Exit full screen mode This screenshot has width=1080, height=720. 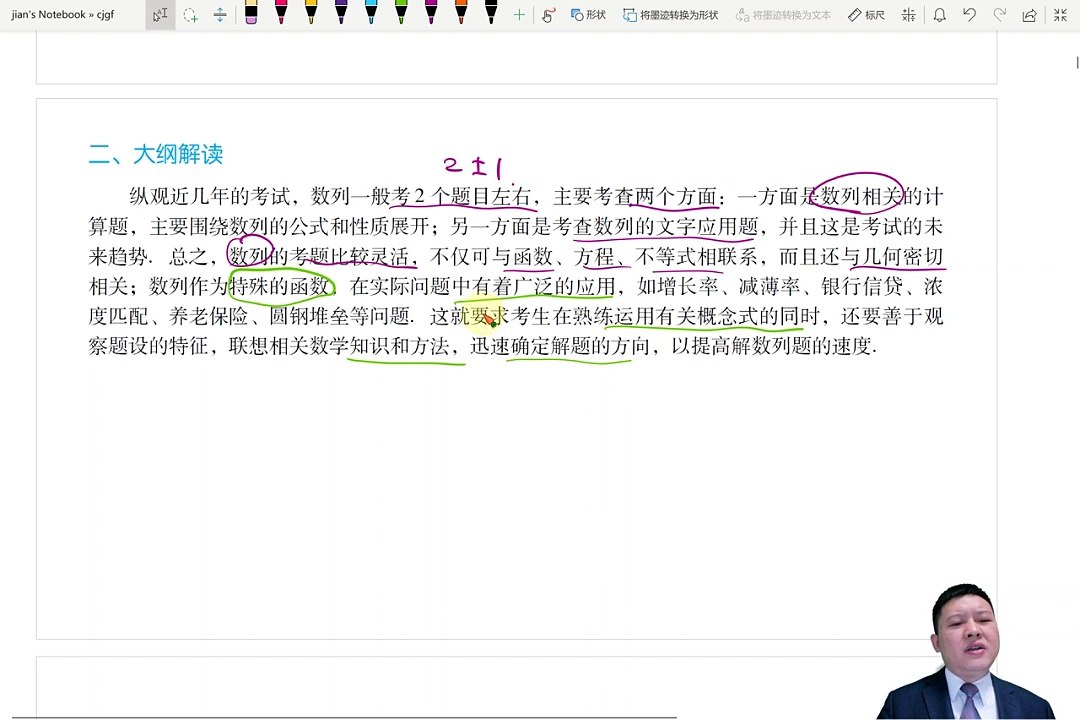coord(1060,14)
